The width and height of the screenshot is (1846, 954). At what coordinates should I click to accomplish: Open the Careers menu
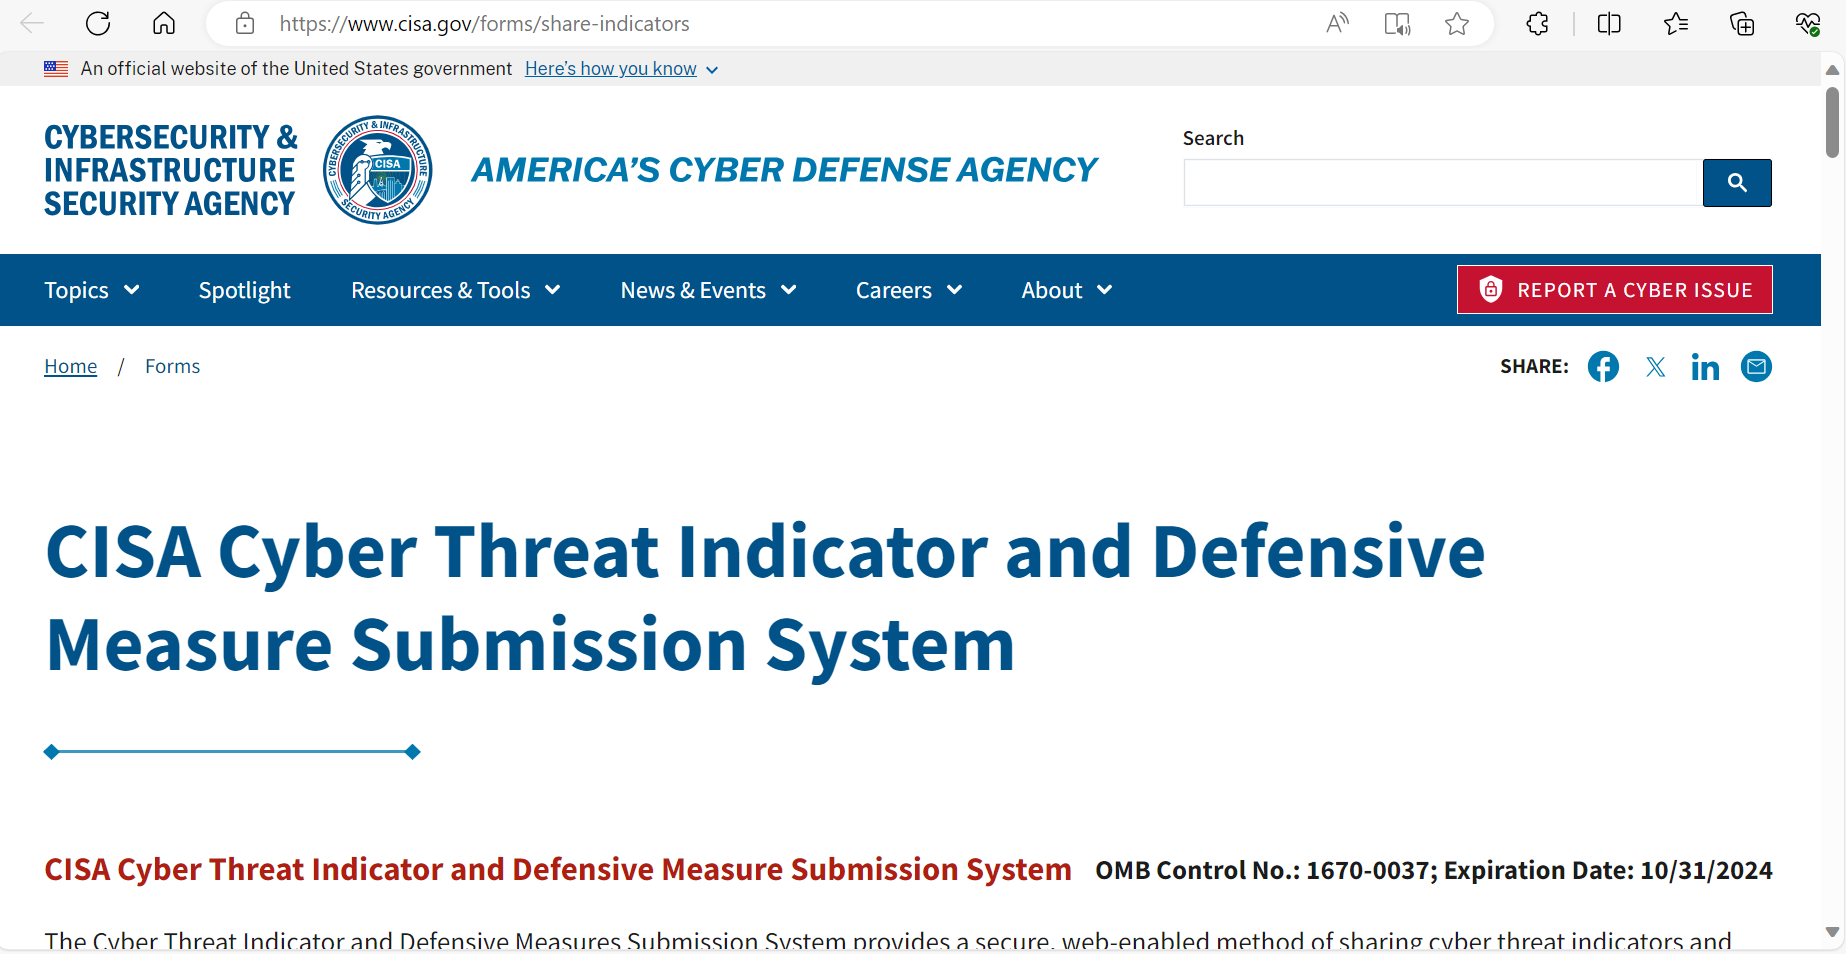[908, 290]
